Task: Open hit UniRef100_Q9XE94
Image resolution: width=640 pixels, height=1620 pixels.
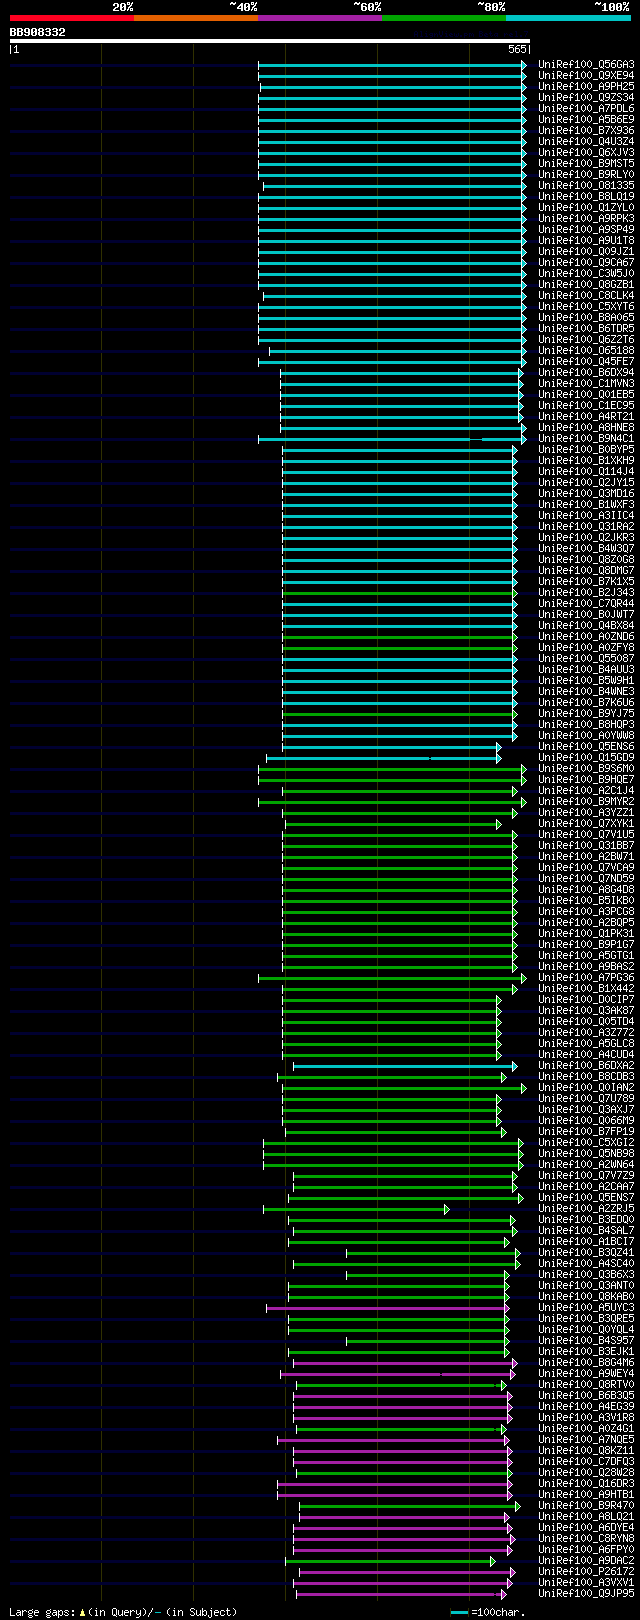Action: click(586, 75)
